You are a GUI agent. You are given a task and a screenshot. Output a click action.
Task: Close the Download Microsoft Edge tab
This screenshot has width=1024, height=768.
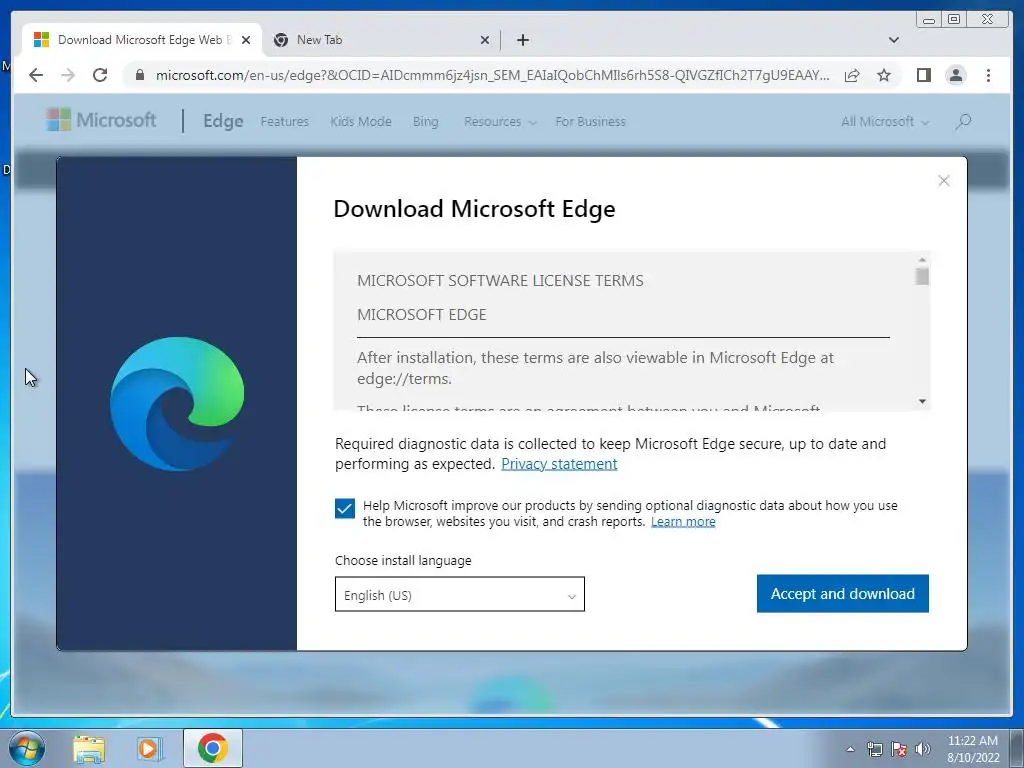[246, 40]
